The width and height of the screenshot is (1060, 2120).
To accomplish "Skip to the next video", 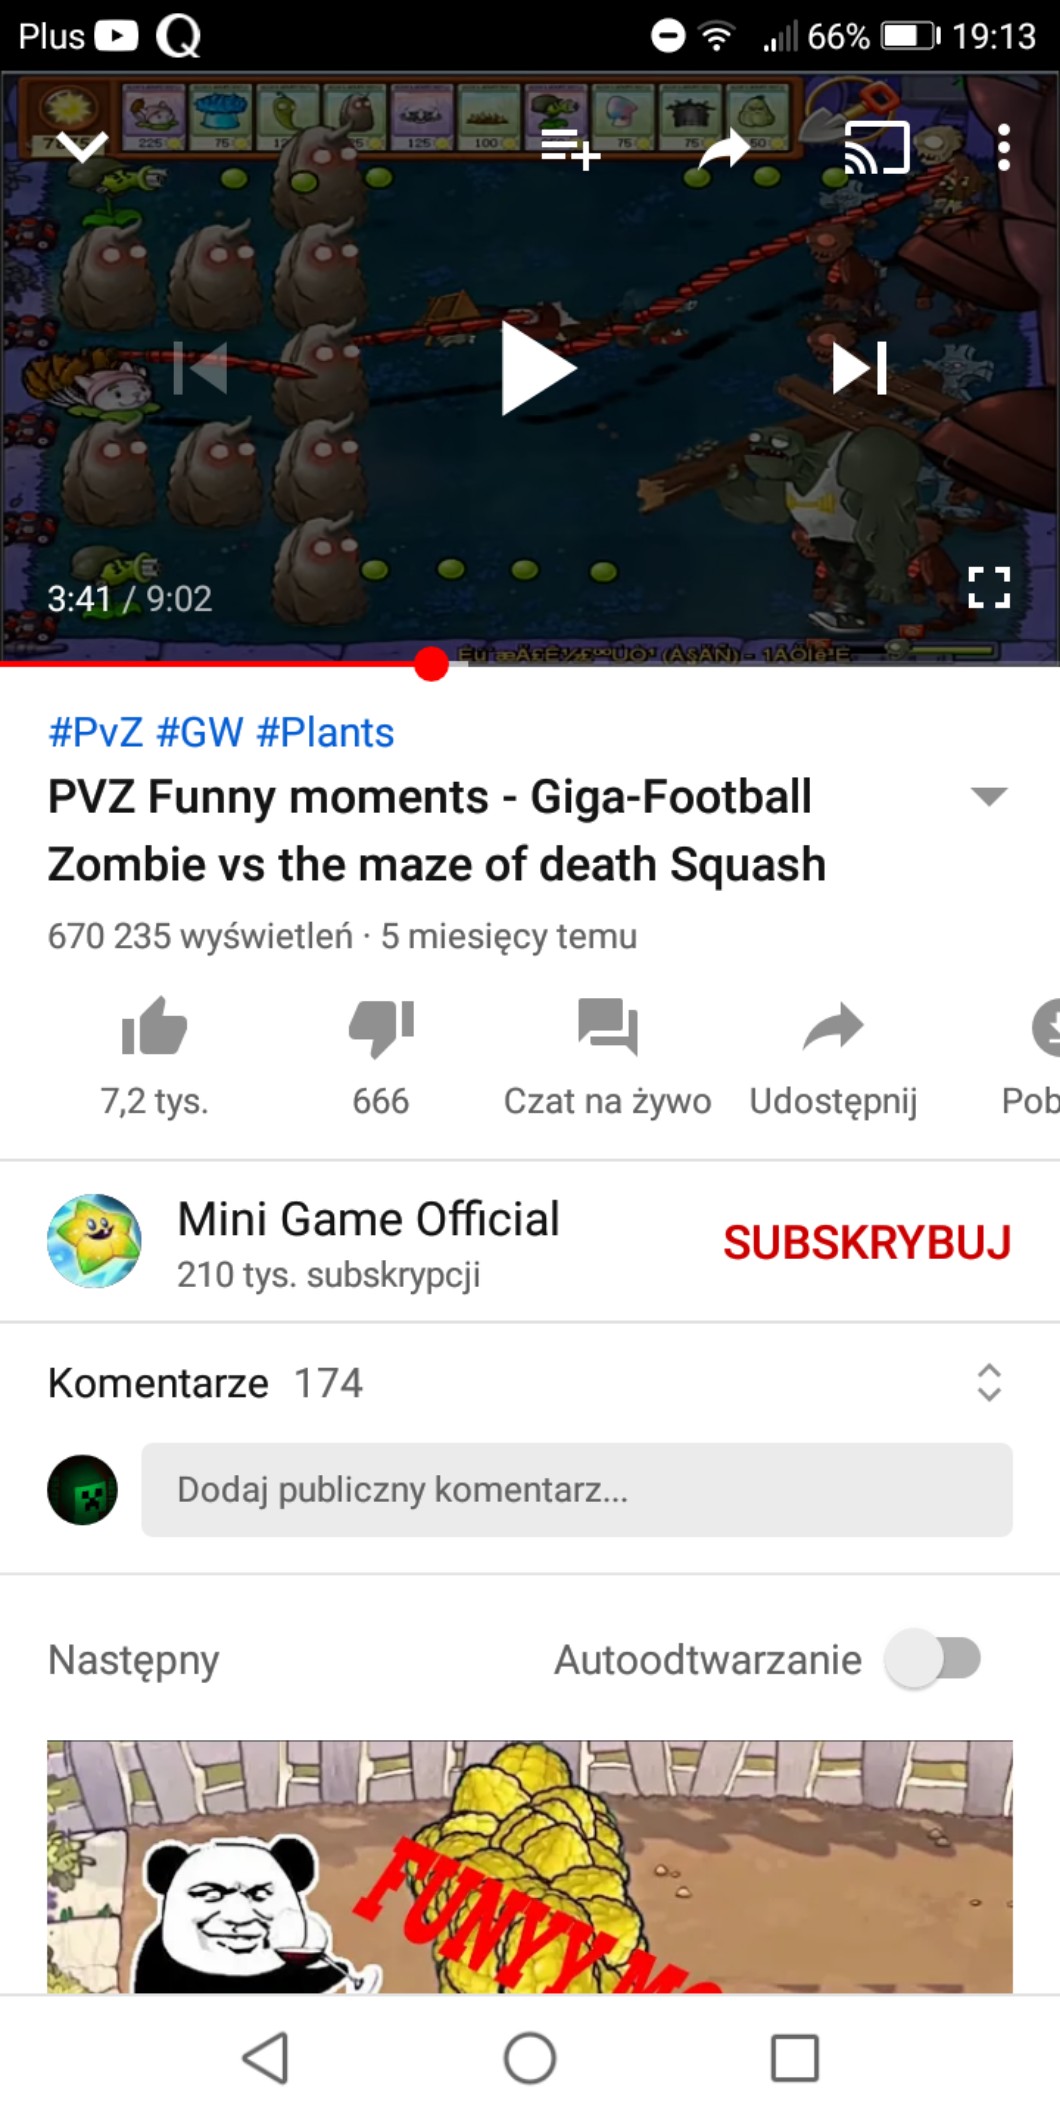I will tap(860, 367).
